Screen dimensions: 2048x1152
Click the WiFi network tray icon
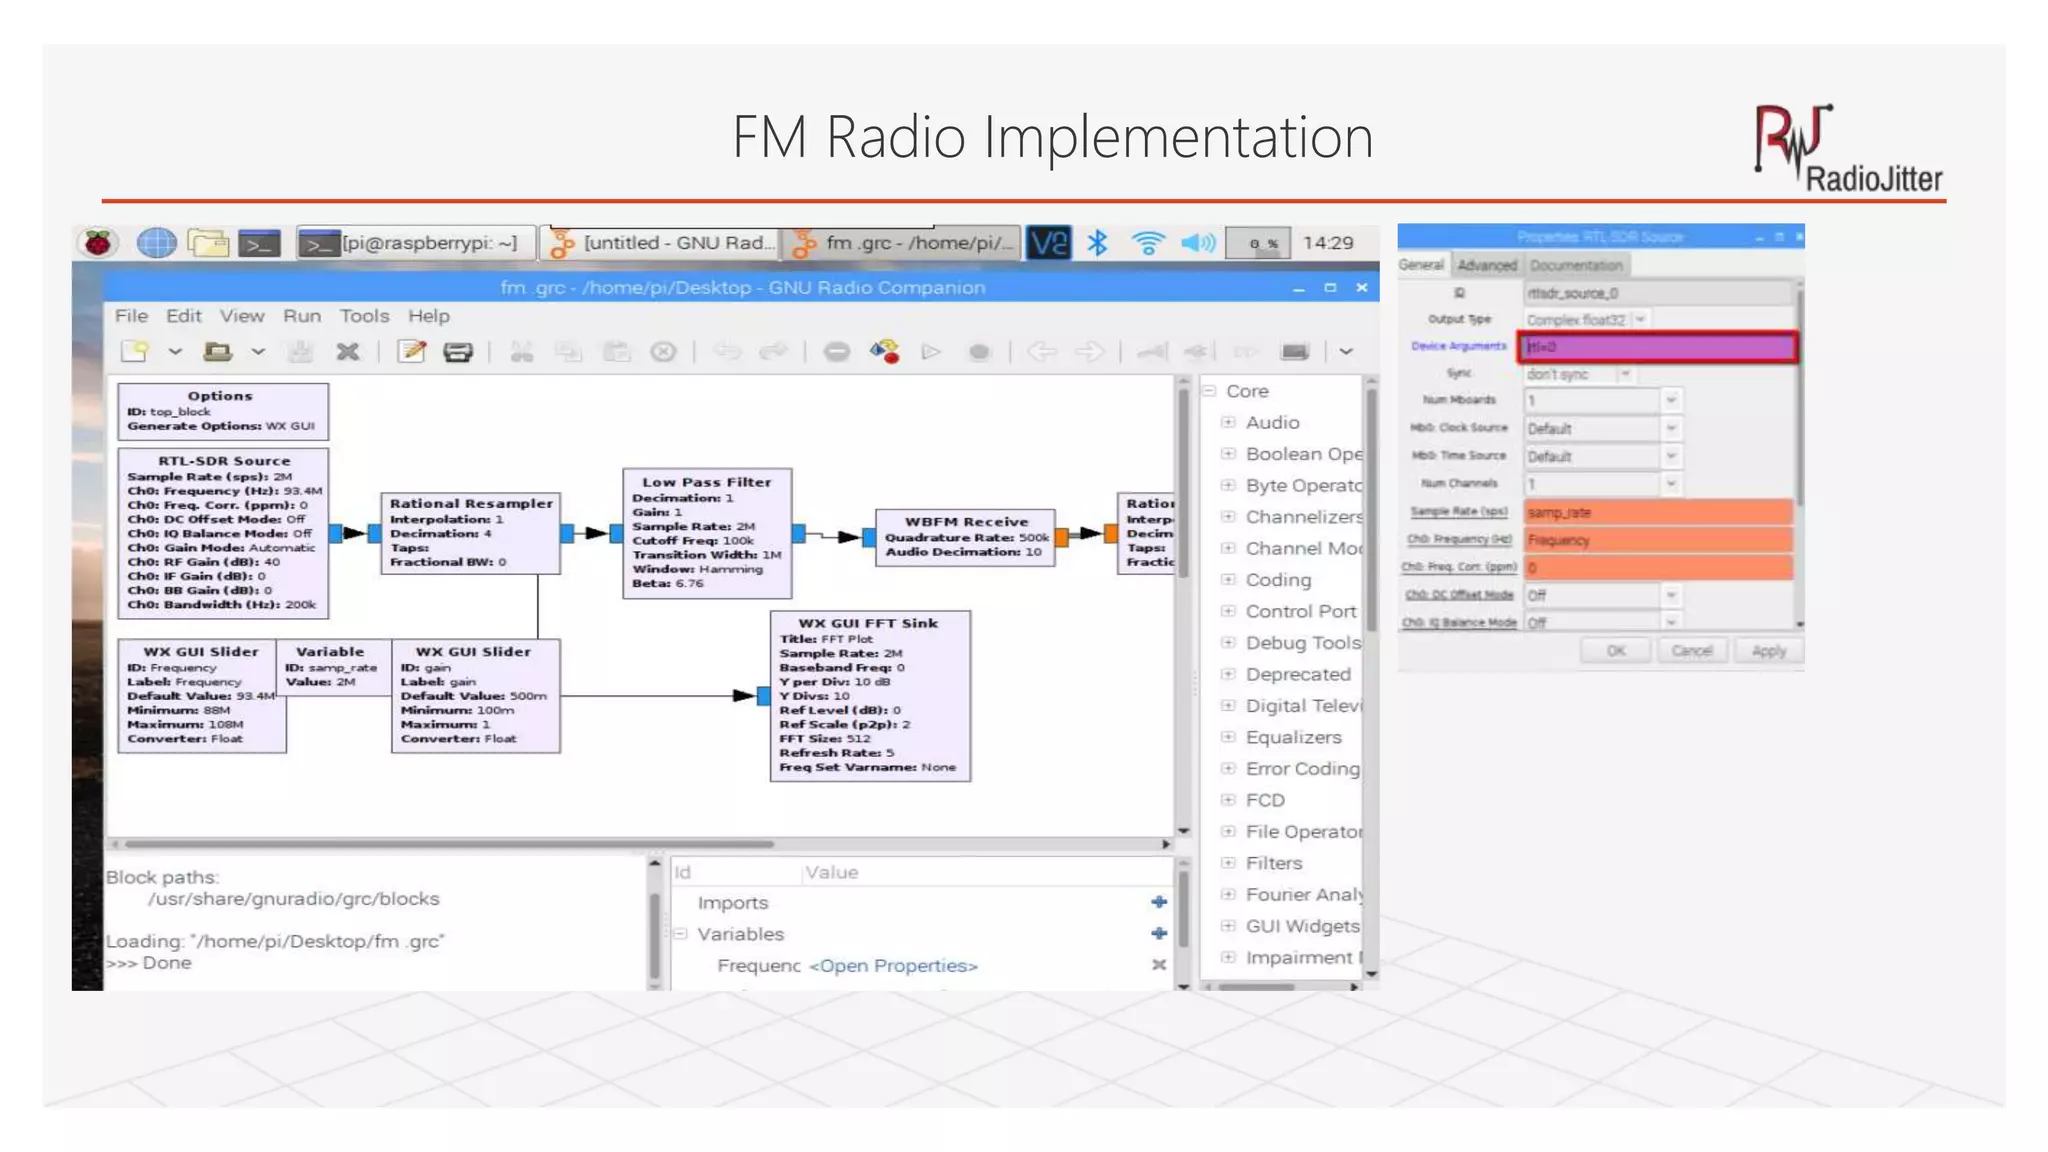(1148, 243)
